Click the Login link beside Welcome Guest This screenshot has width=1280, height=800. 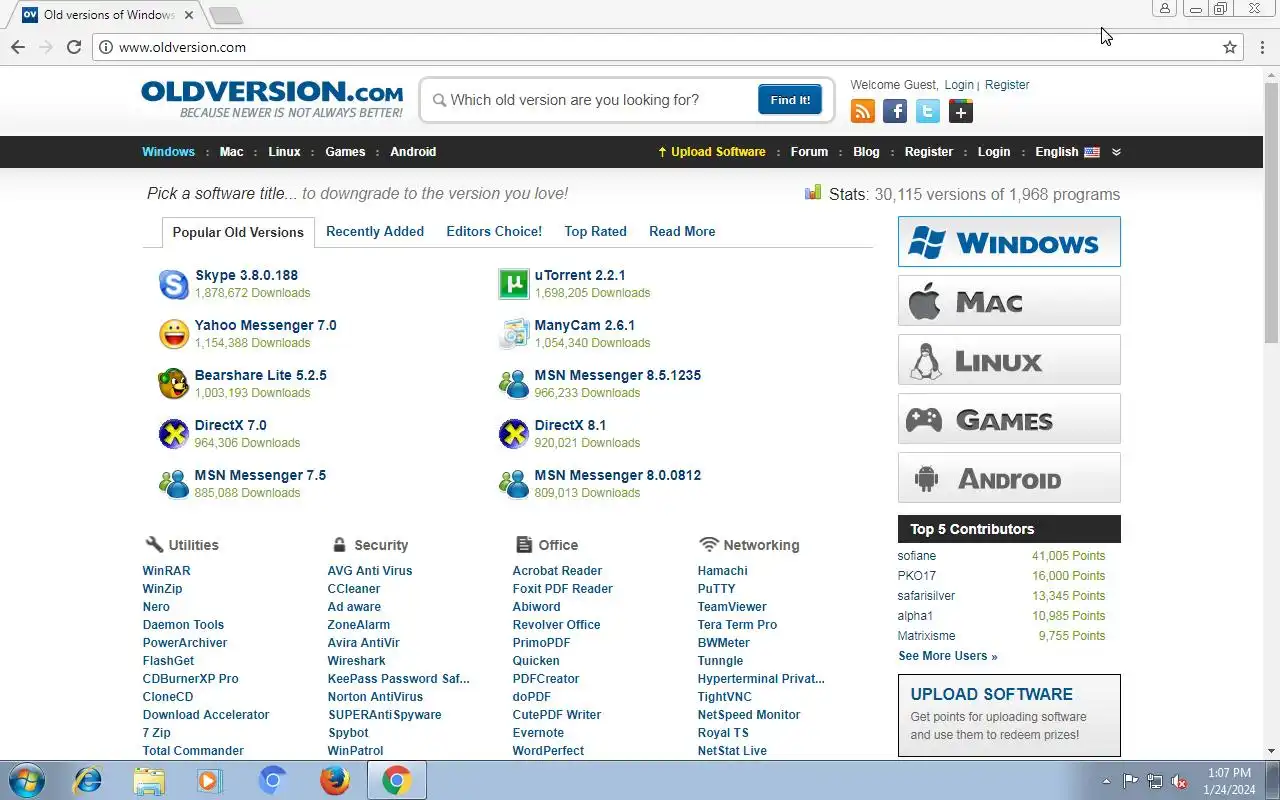coord(959,85)
